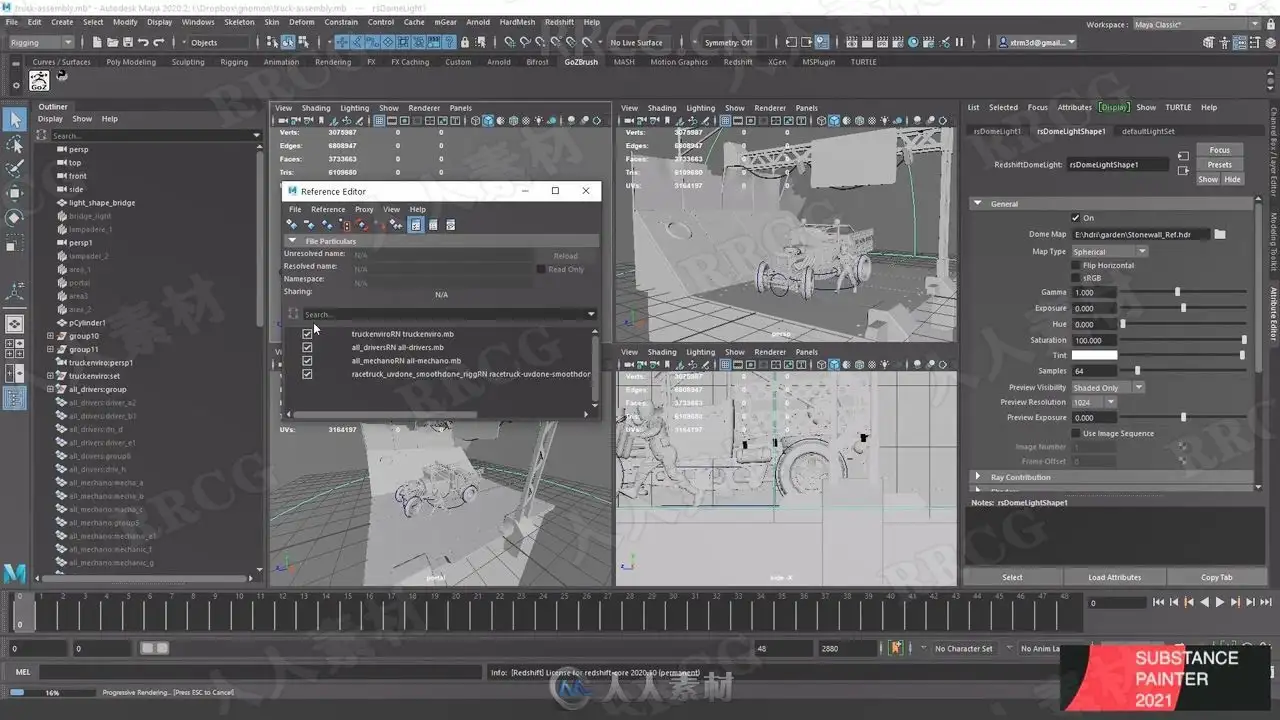Click the Hide button in Attribute Editor
Image resolution: width=1280 pixels, height=720 pixels.
(1232, 179)
